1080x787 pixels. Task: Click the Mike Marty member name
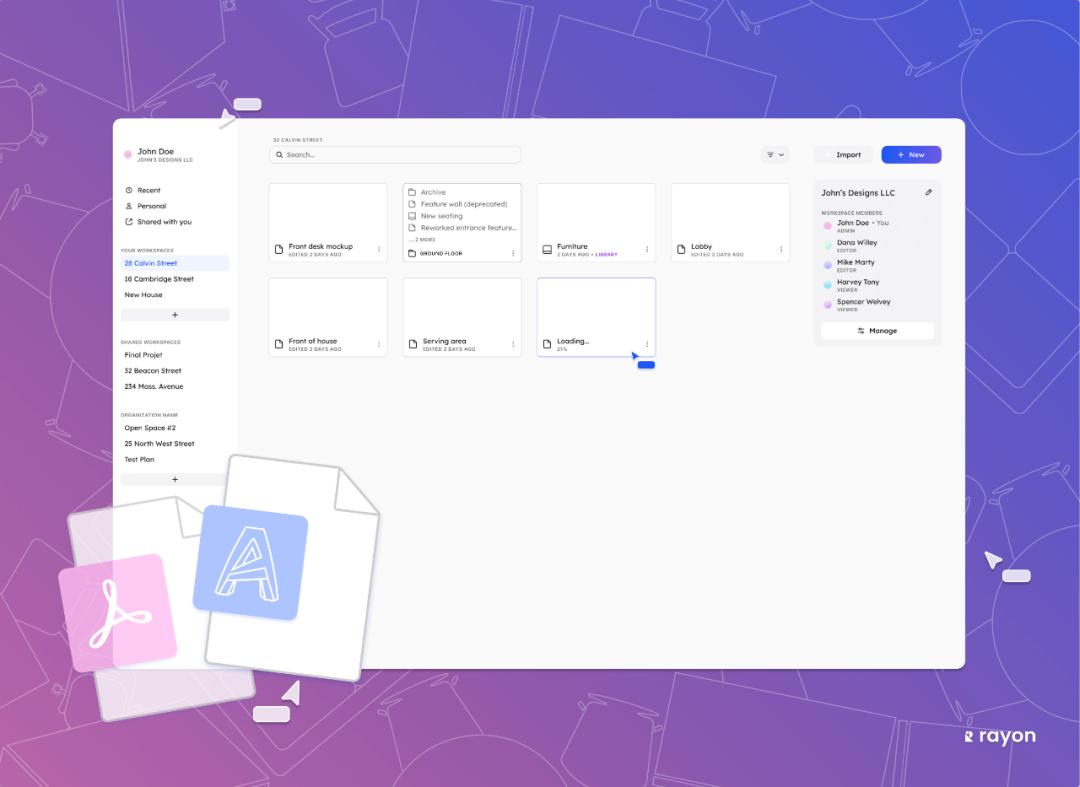point(855,262)
